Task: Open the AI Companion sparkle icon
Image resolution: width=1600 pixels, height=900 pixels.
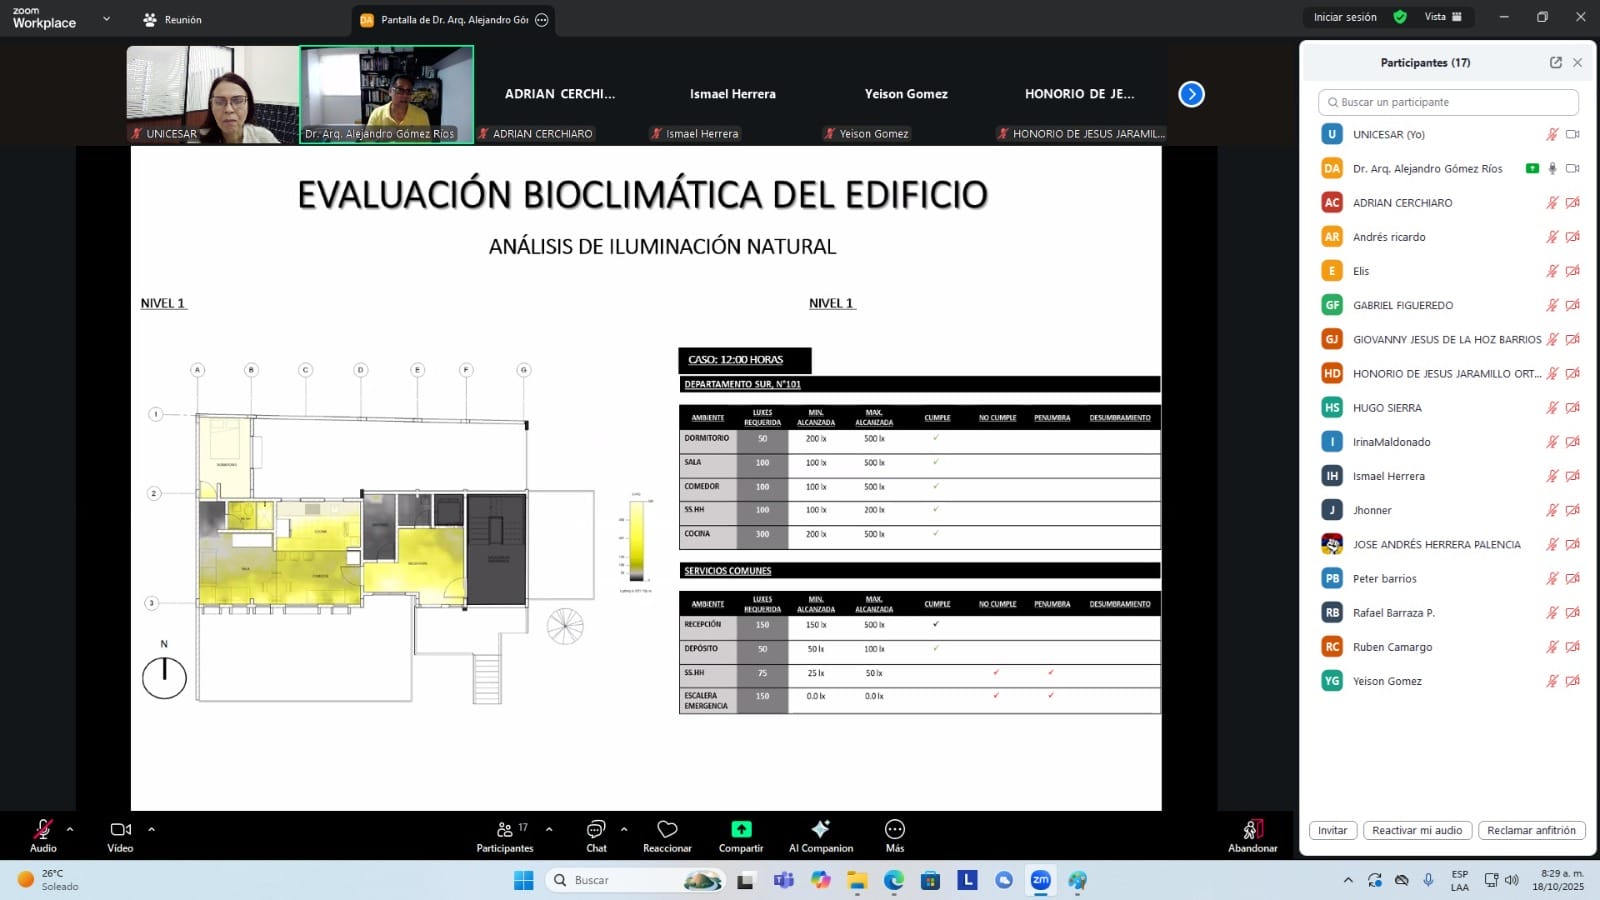Action: [x=820, y=830]
